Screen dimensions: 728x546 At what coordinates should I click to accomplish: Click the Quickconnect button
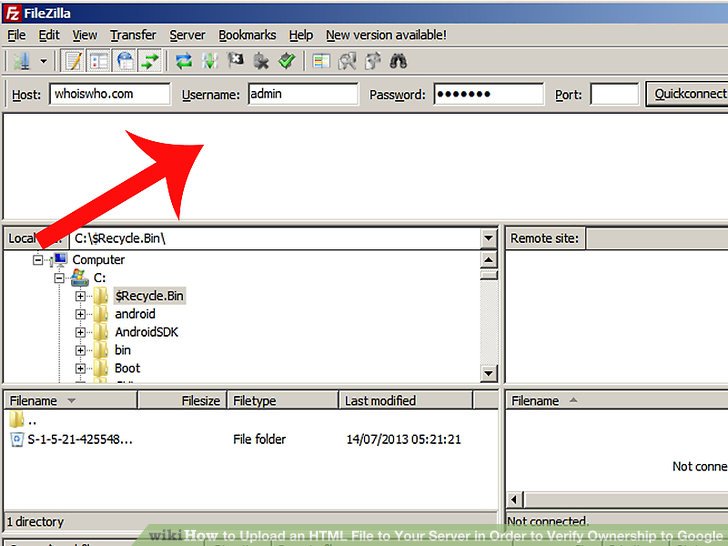pos(688,94)
